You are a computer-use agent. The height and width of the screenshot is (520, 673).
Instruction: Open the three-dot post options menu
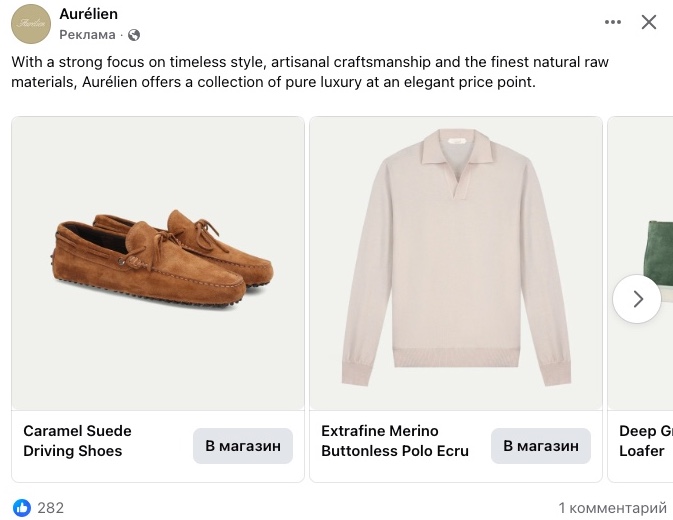click(613, 22)
